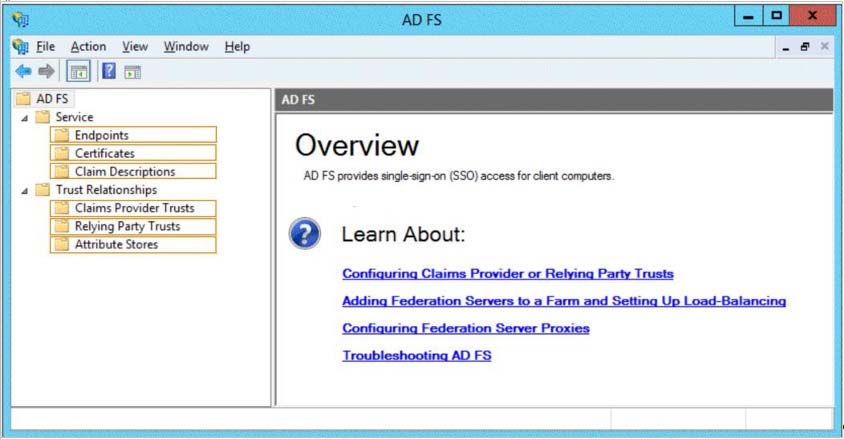The image size is (844, 439).
Task: Open the Action menu
Action: [x=88, y=47]
